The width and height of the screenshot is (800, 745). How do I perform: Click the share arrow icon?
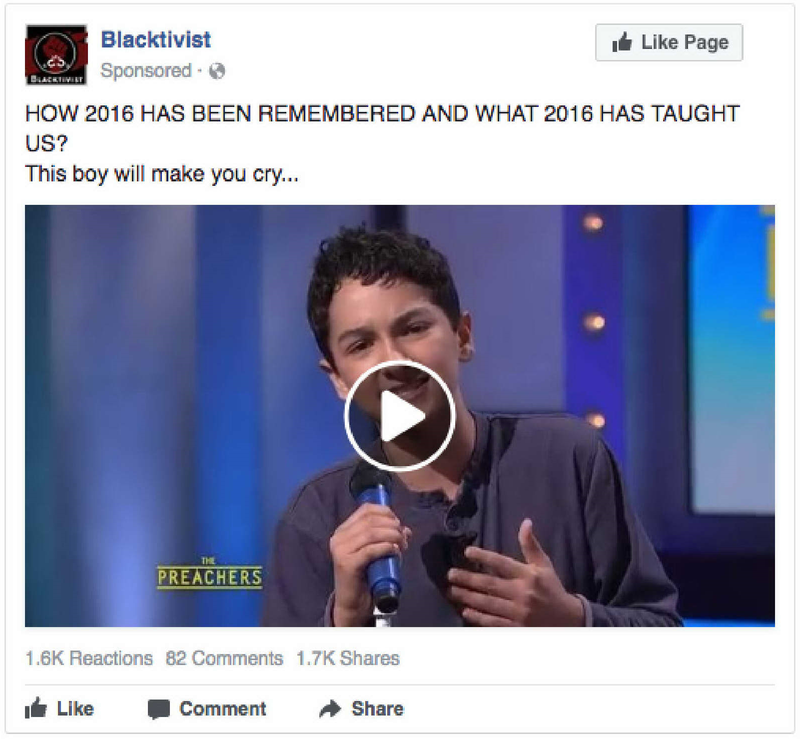tap(330, 709)
